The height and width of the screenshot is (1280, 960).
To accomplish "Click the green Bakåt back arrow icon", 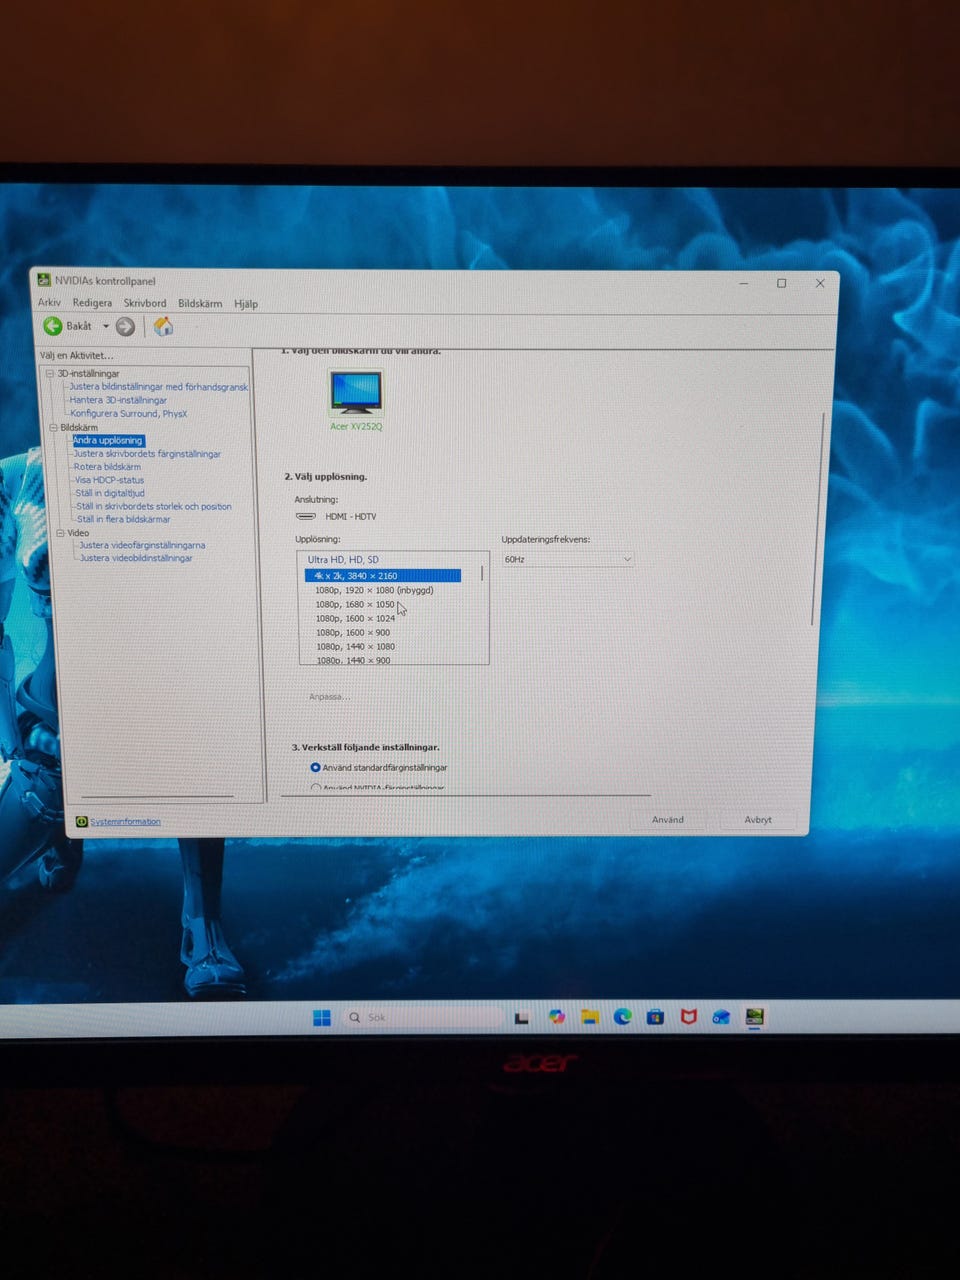I will [53, 326].
